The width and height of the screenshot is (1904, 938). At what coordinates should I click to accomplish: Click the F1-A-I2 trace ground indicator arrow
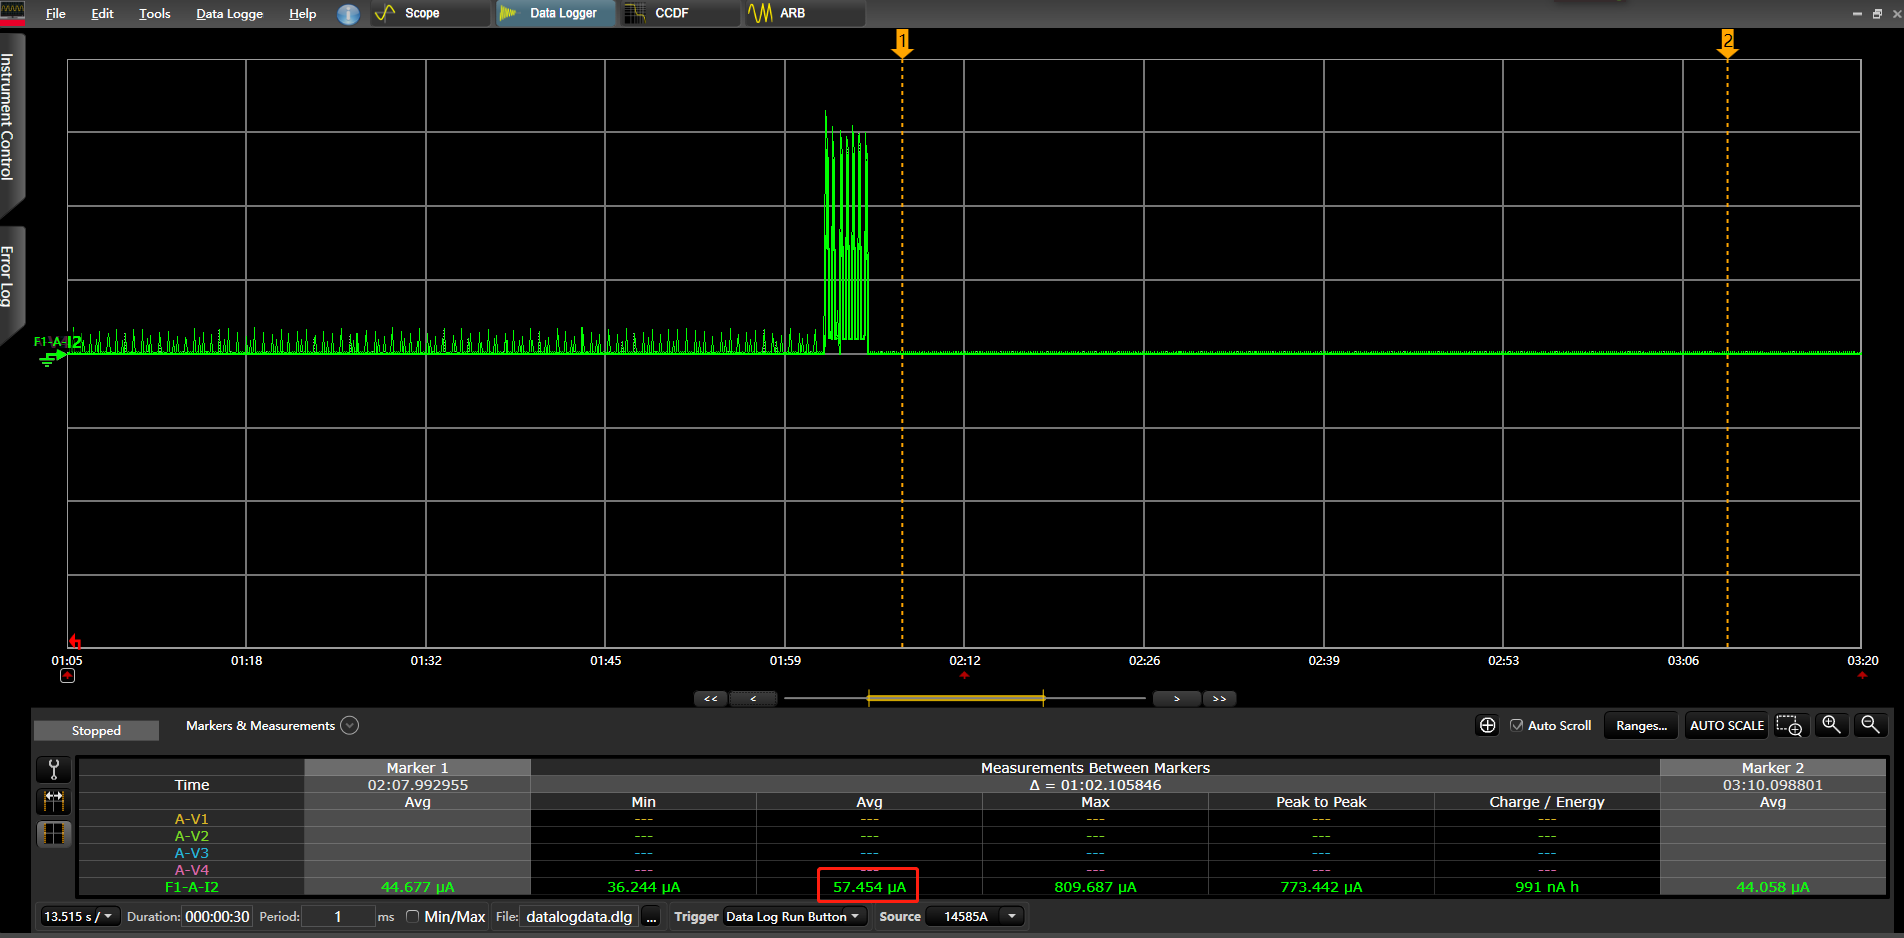pyautogui.click(x=52, y=359)
